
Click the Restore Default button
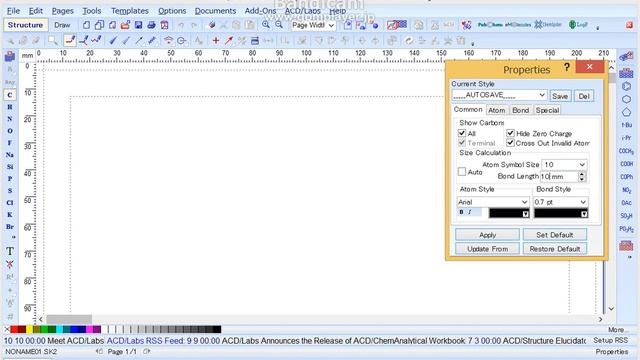[x=555, y=249]
